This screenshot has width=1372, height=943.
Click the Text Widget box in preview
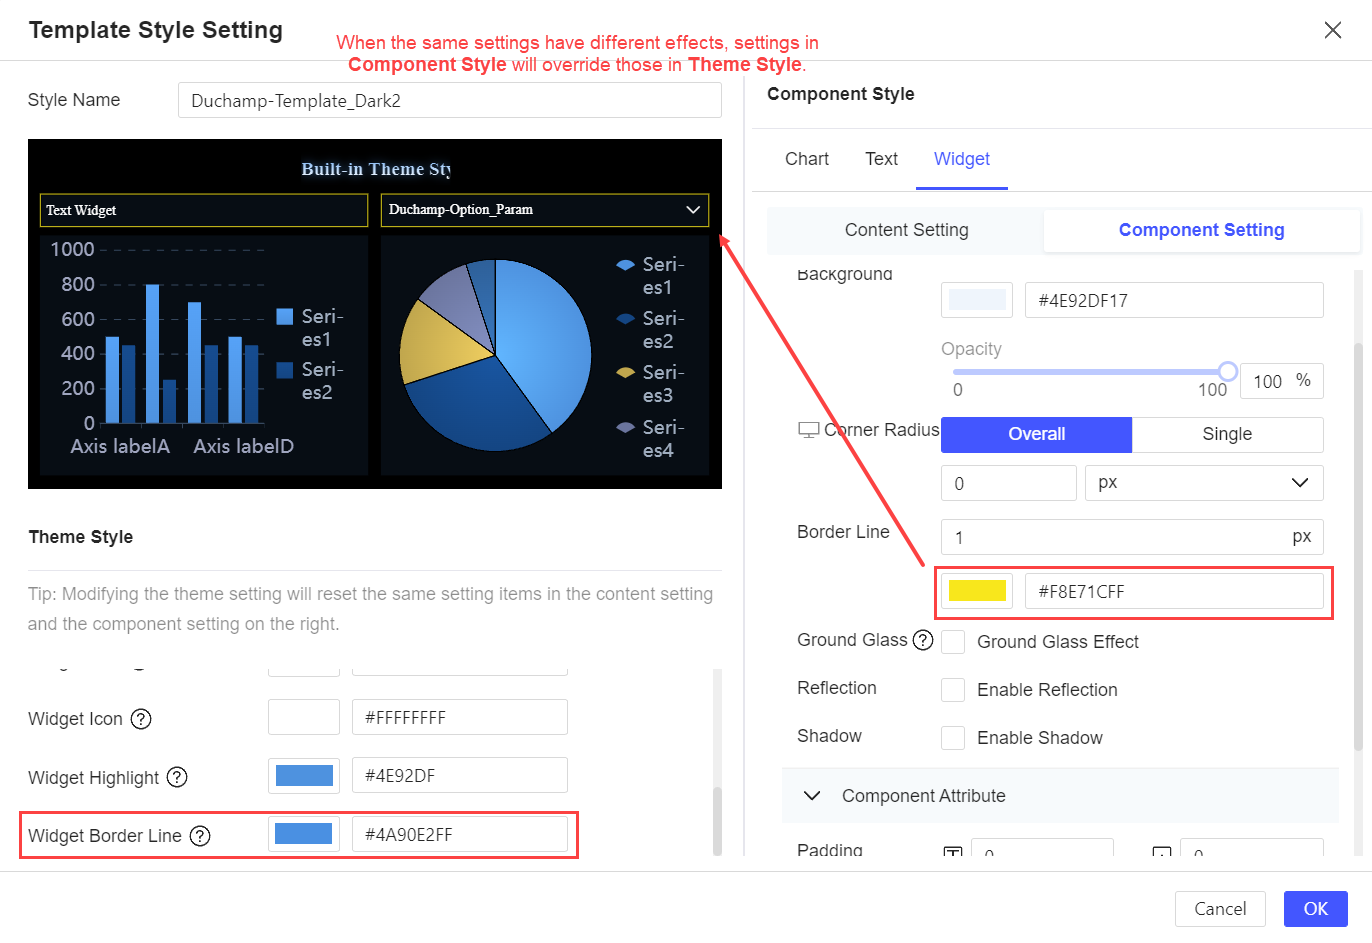(x=204, y=210)
